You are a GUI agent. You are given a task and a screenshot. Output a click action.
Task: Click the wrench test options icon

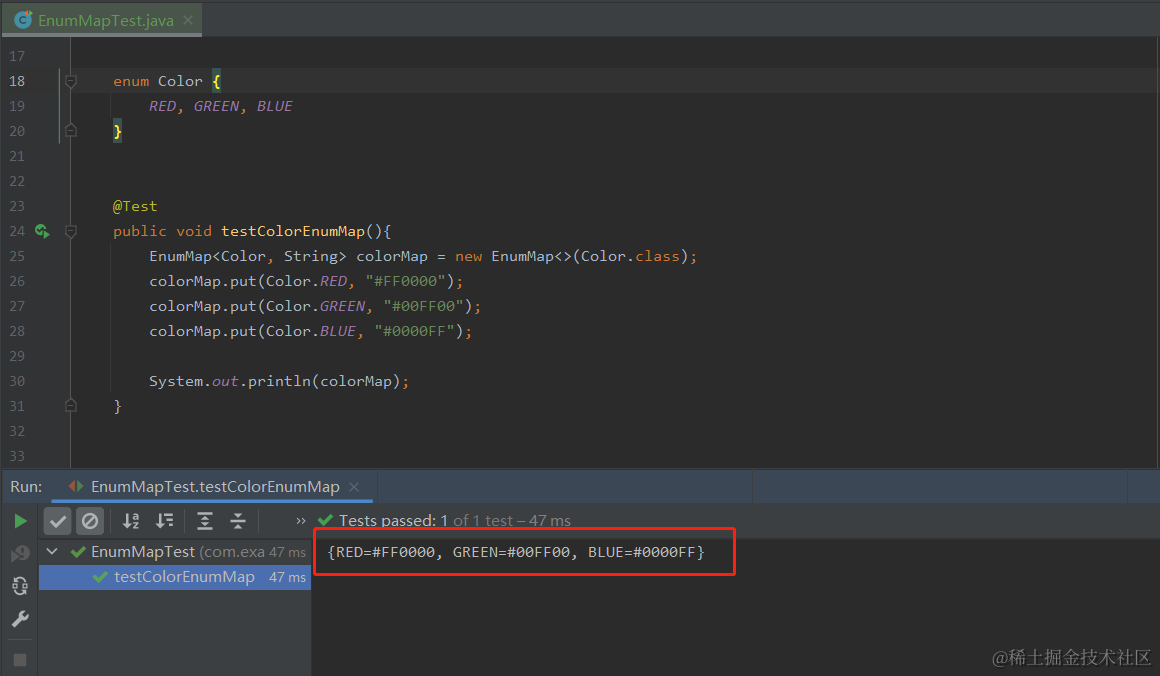[20, 618]
